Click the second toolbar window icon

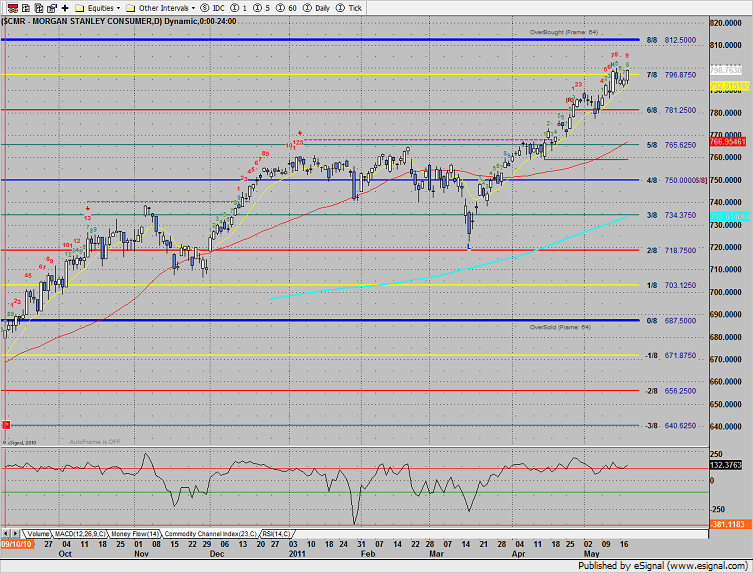26,8
